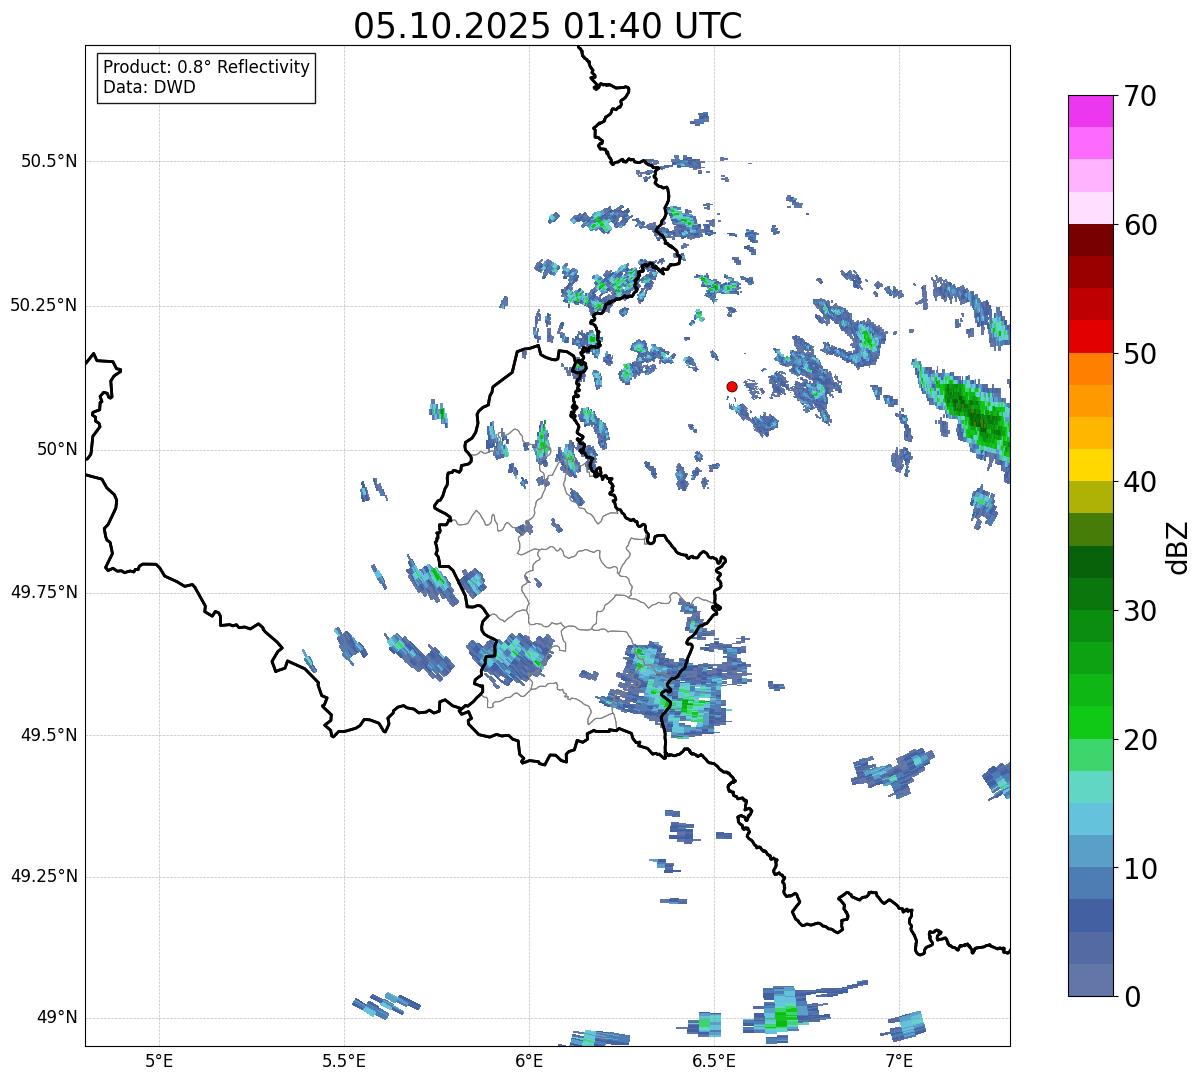The image size is (1202, 1081).
Task: Pick the bright green colorbar segment above 20
Action: coord(1091,722)
